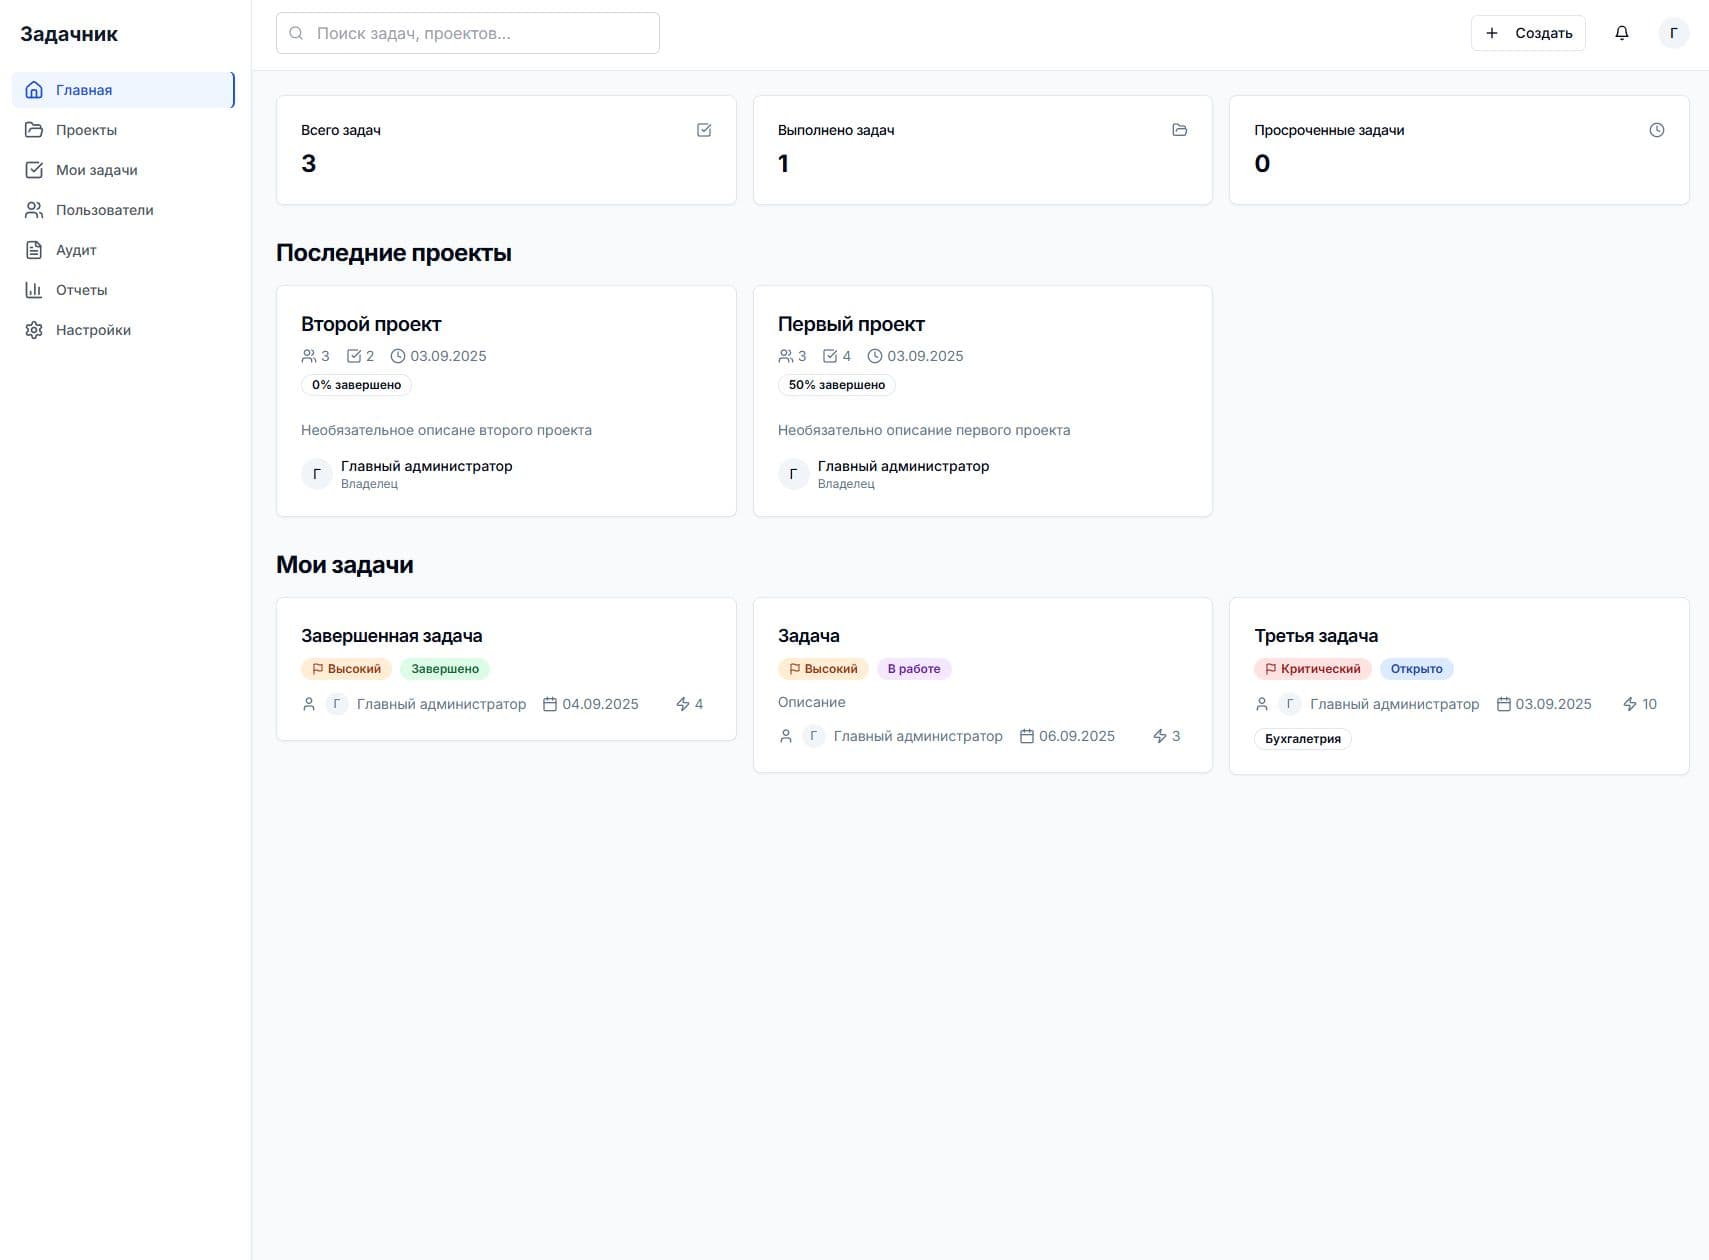The image size is (1709, 1260).
Task: Click the 50% завершено progress badge
Action: point(836,385)
